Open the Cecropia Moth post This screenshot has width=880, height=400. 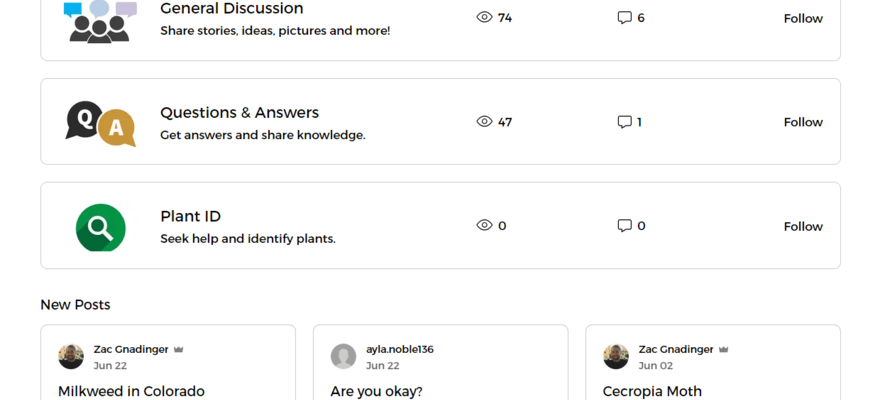tap(652, 391)
